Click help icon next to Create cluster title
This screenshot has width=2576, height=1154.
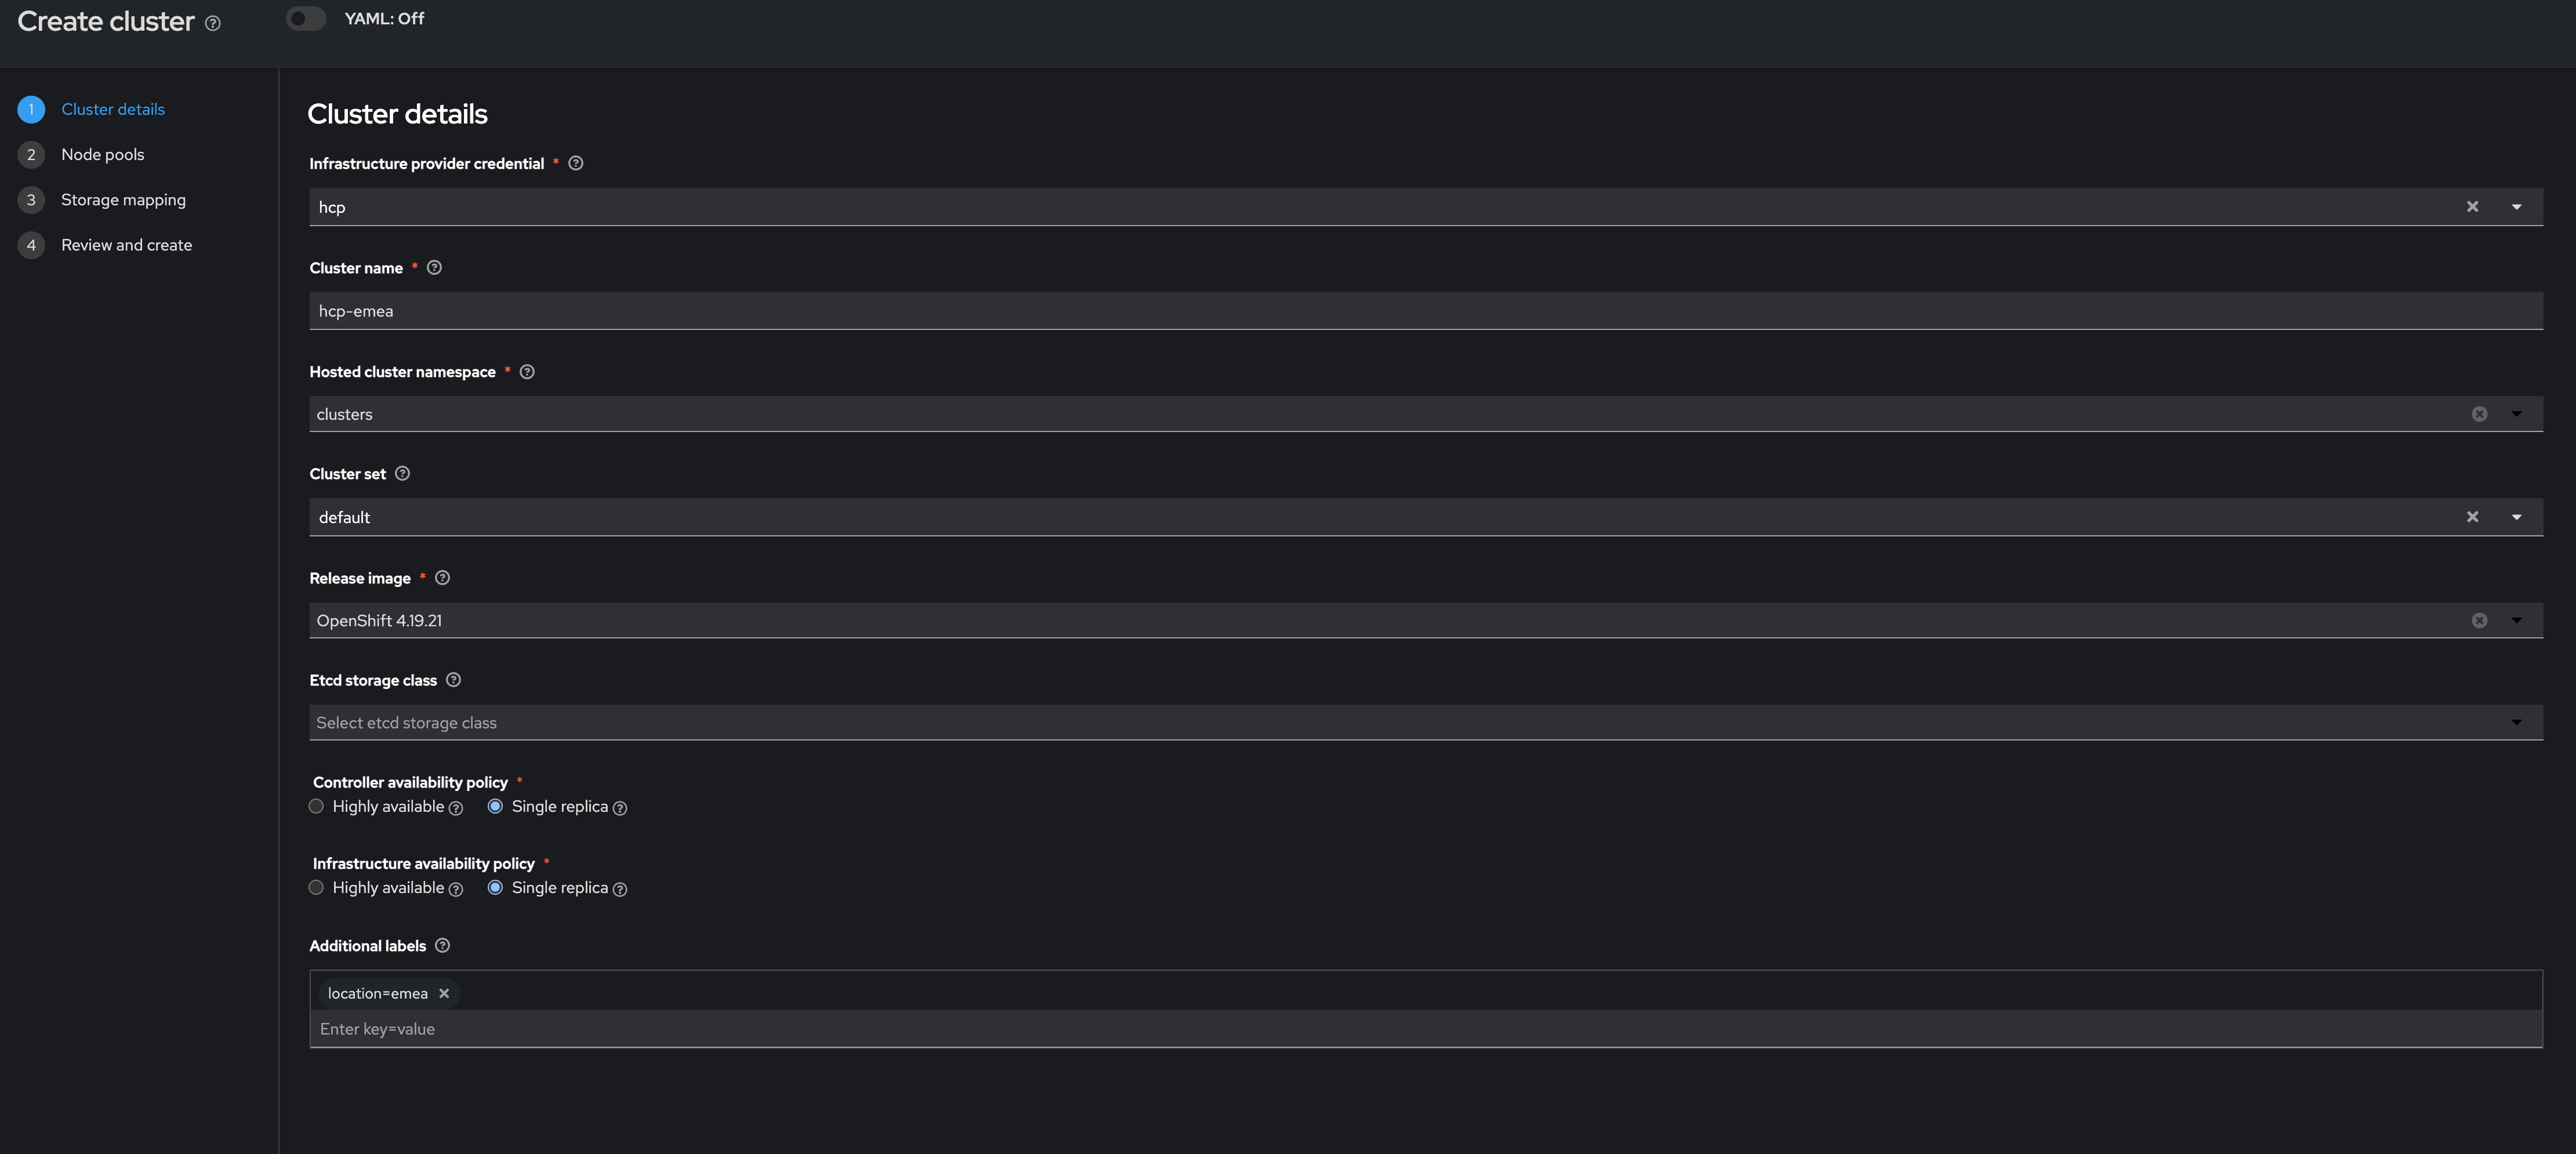213,23
